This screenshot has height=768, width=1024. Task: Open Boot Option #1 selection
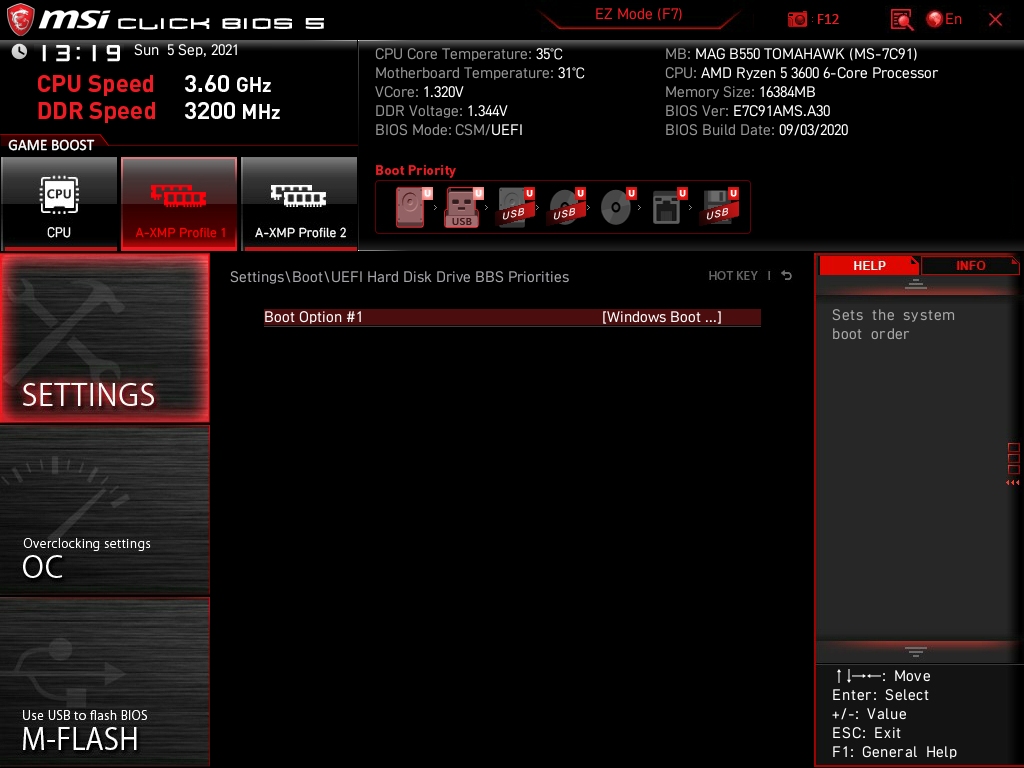coord(512,317)
